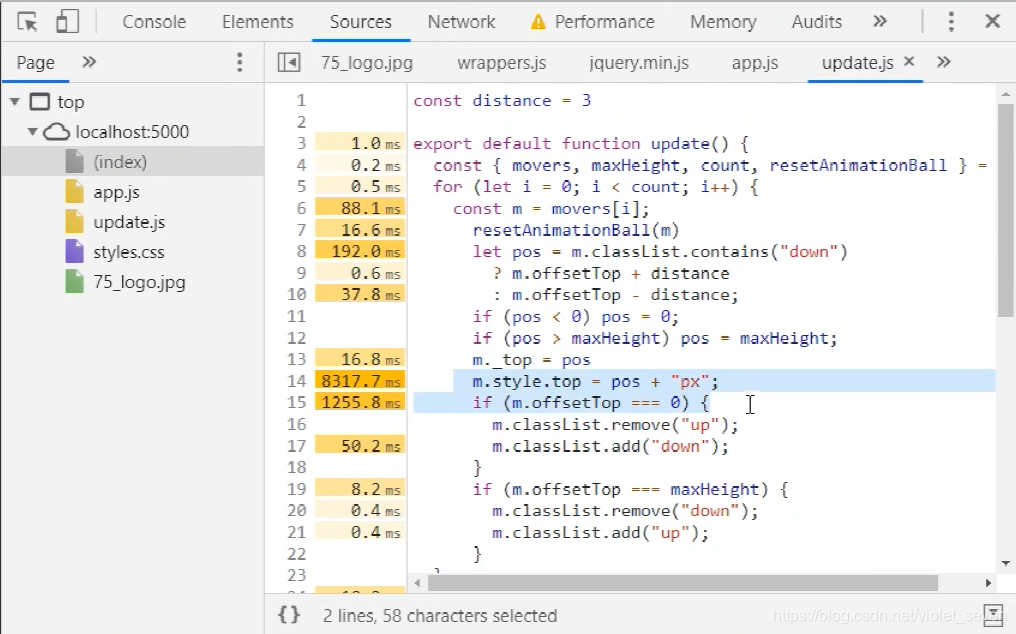
Task: Click code line const distance = 3
Action: click(502, 100)
